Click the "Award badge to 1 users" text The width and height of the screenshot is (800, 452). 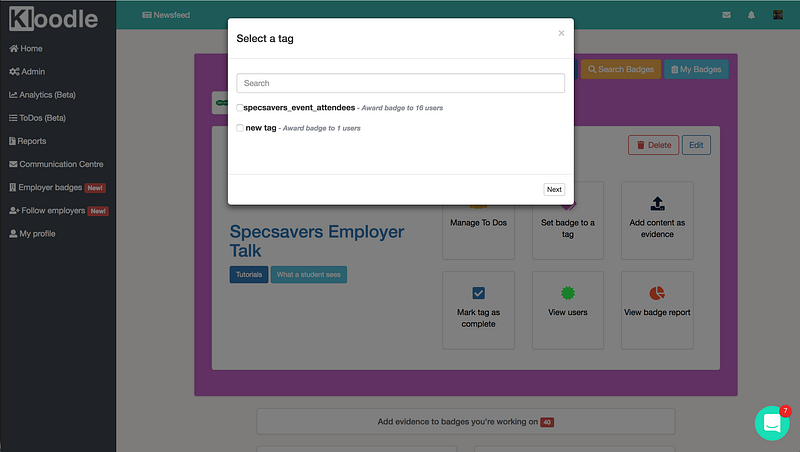(321, 129)
